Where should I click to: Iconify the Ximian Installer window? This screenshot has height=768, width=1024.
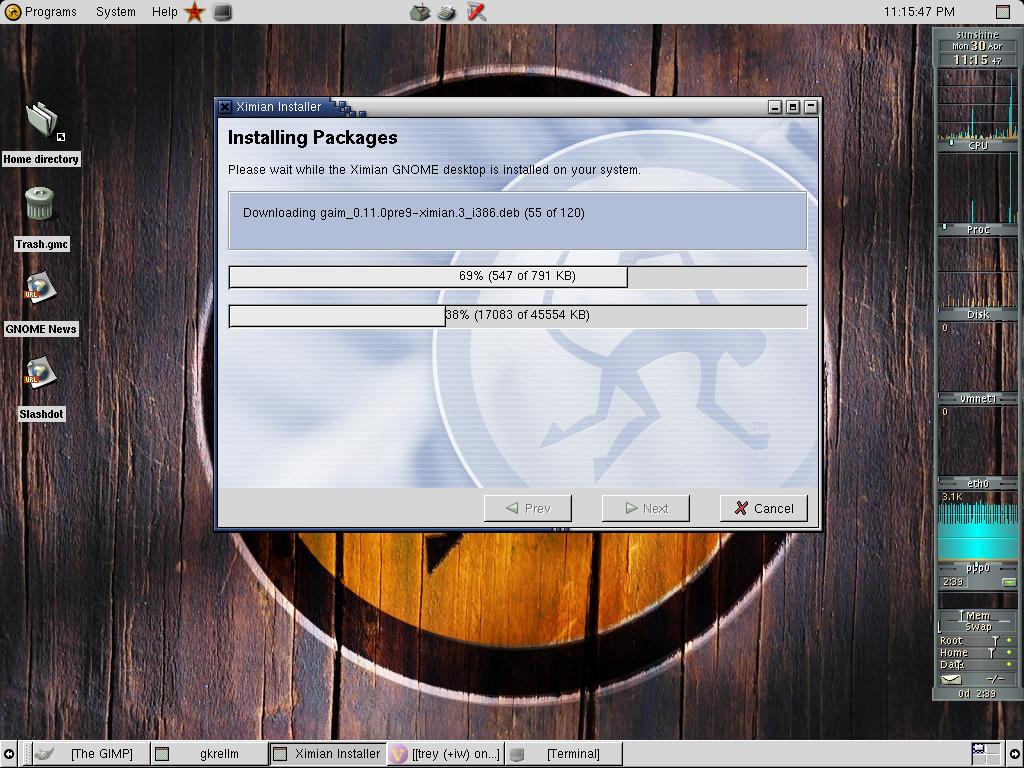[775, 107]
